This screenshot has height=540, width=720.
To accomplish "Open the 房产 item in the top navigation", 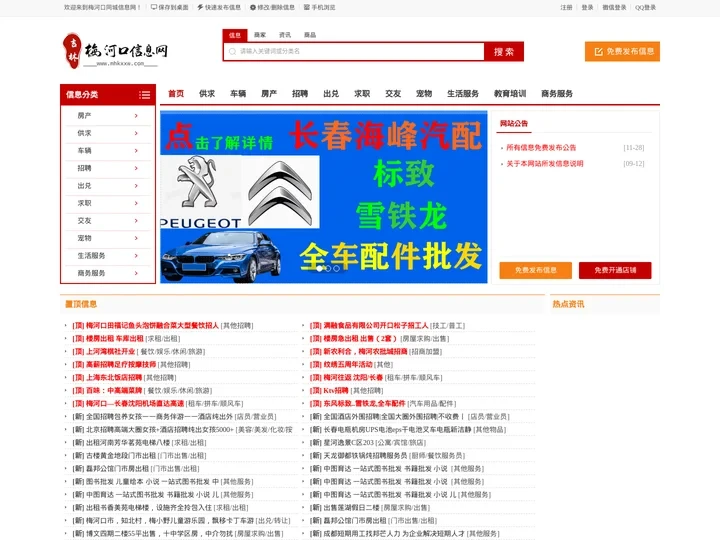I will 269,94.
